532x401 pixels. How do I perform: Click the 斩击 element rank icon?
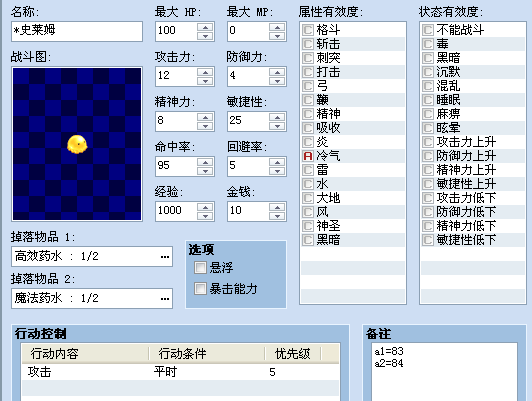click(x=308, y=44)
